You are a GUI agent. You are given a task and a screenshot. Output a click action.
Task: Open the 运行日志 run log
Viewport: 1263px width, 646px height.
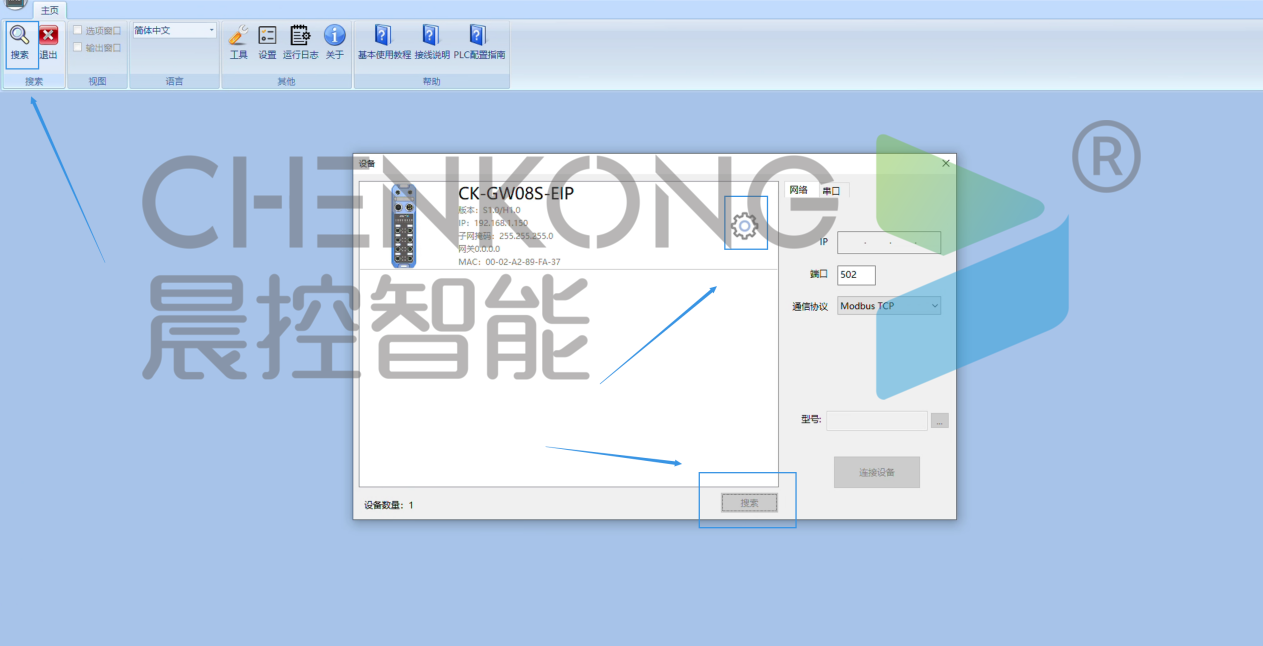coord(300,36)
